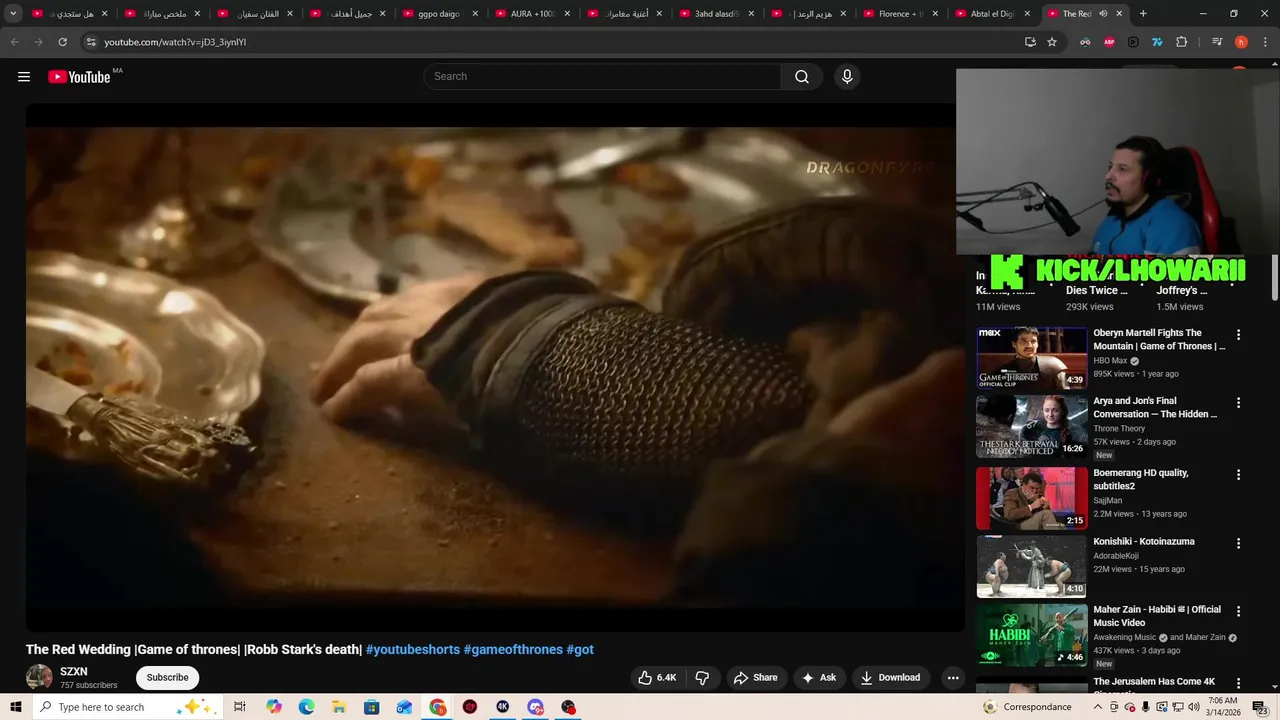1280x720 pixels.
Task: Open options for Arya and Jon's video
Action: [x=1238, y=403]
